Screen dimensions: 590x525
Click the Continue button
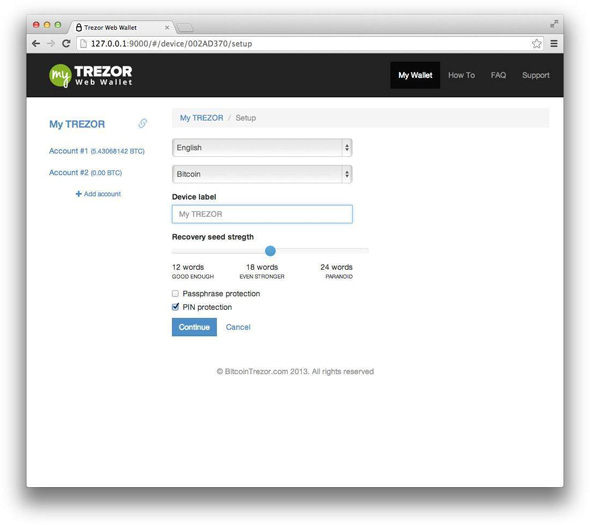(x=194, y=327)
